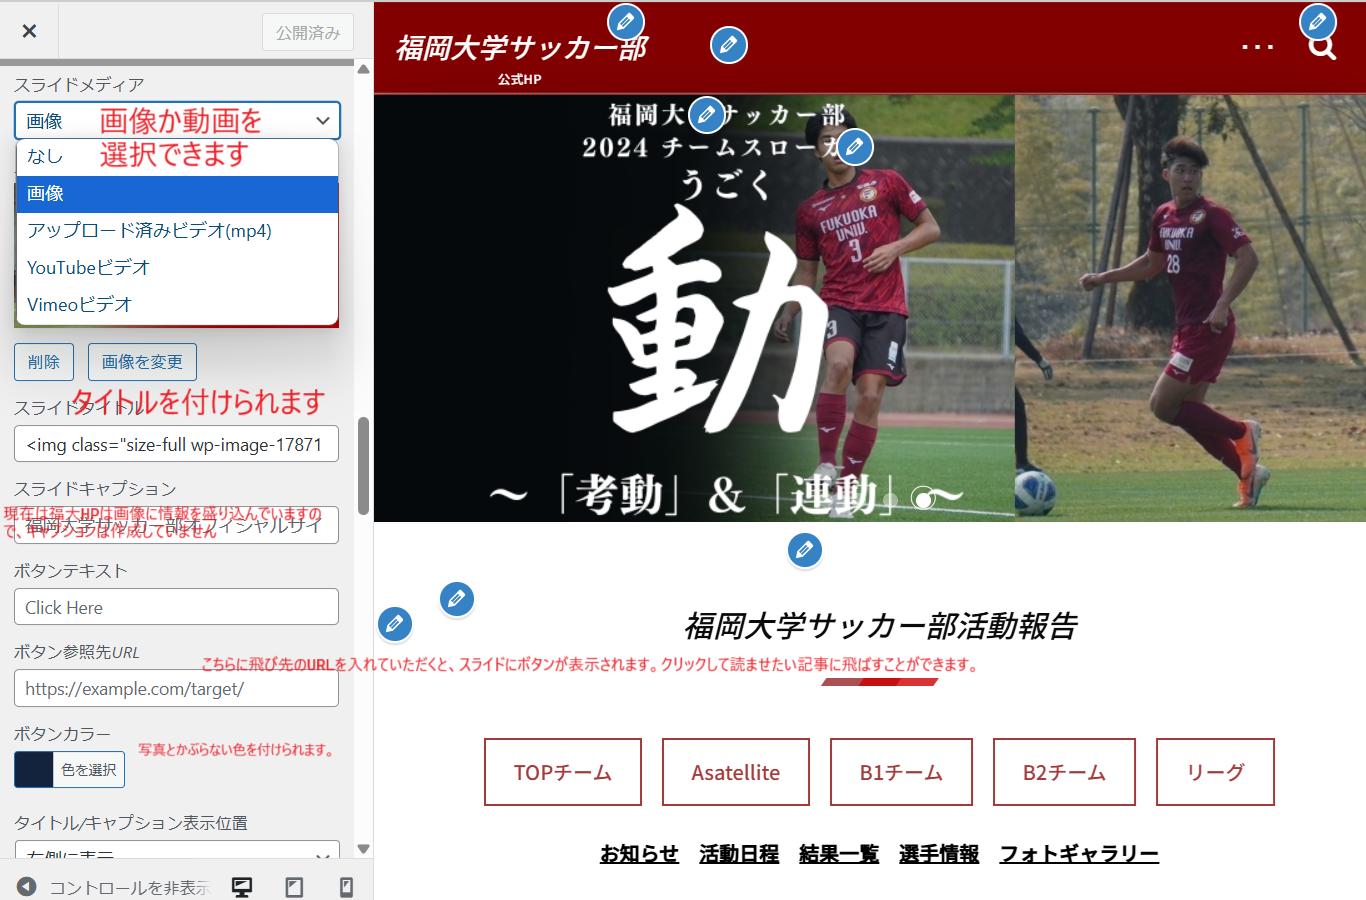Image resolution: width=1366 pixels, height=900 pixels.
Task: Focus the ボタンテキスト Click Here field
Action: pos(176,607)
